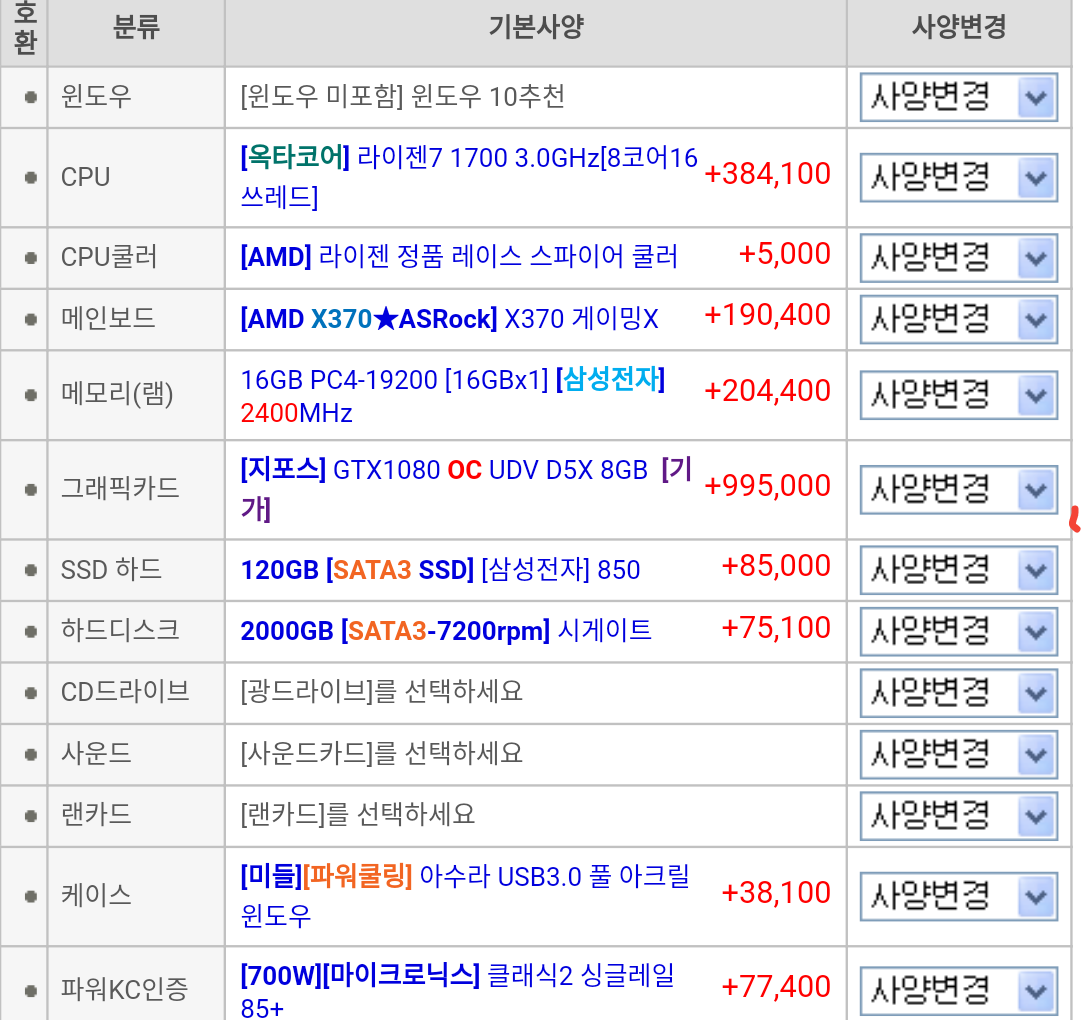Click the power supply price +77,400
Screen dimensions: 1083x1020
click(776, 986)
